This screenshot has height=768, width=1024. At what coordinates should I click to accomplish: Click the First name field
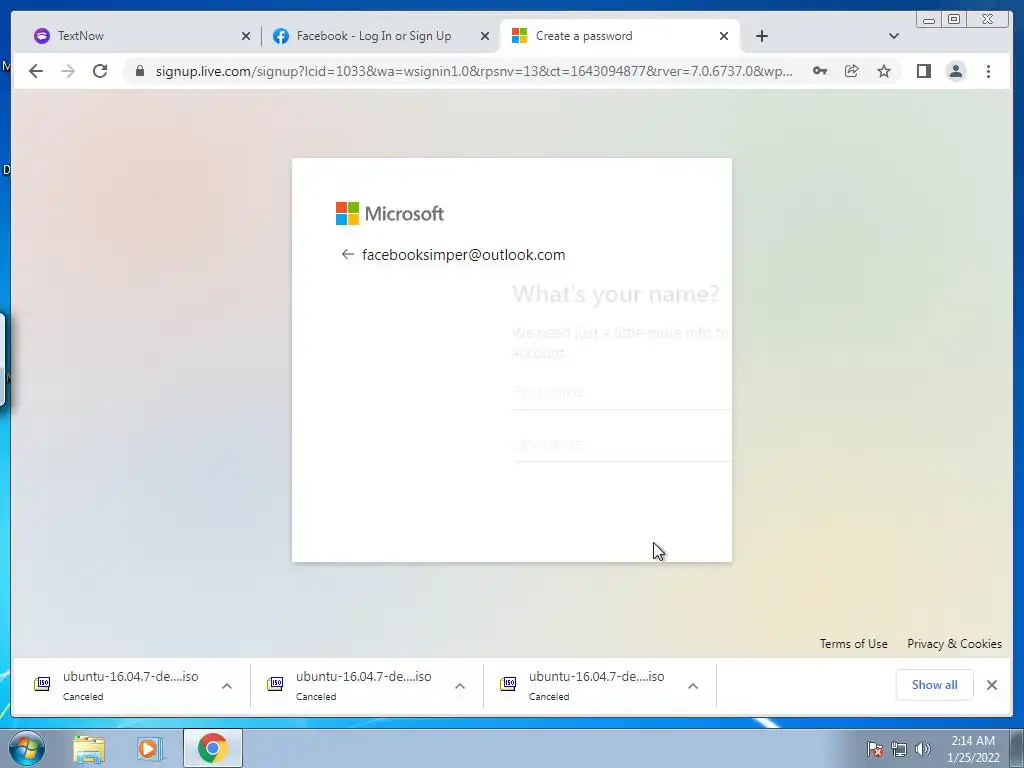[x=622, y=392]
